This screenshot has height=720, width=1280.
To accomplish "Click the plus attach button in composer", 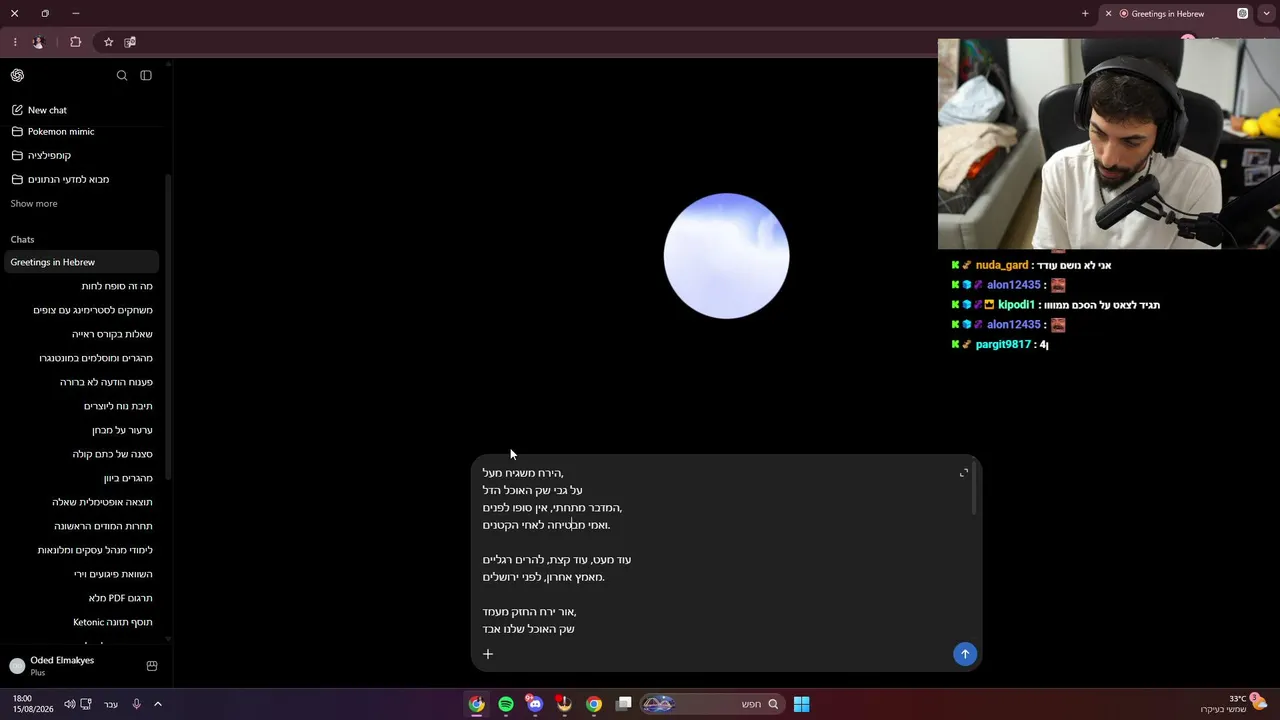I will (x=488, y=654).
